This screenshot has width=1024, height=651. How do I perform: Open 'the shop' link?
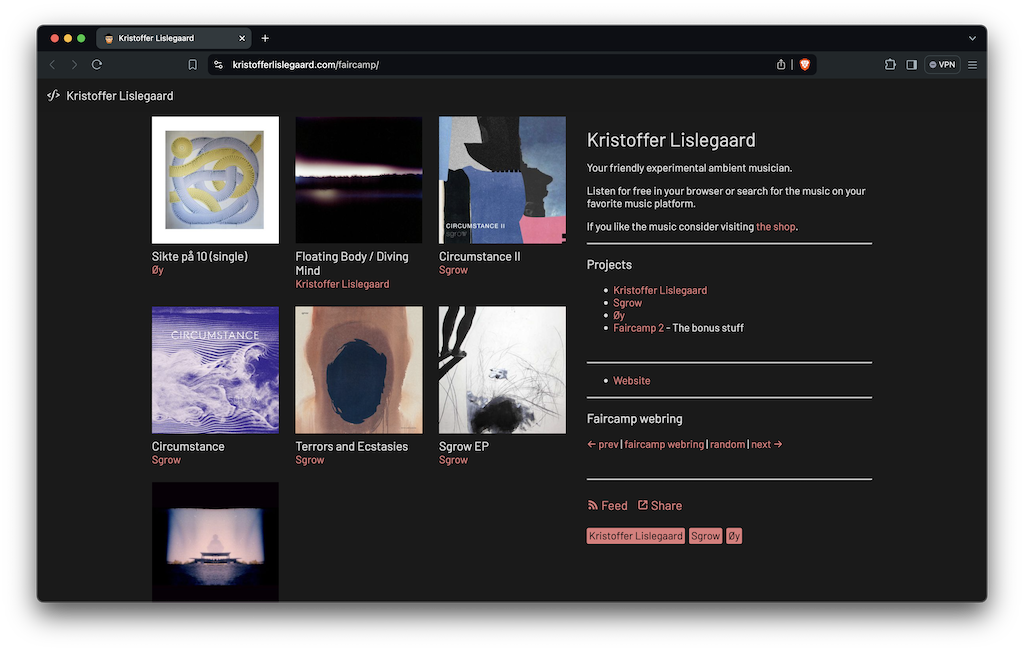776,227
